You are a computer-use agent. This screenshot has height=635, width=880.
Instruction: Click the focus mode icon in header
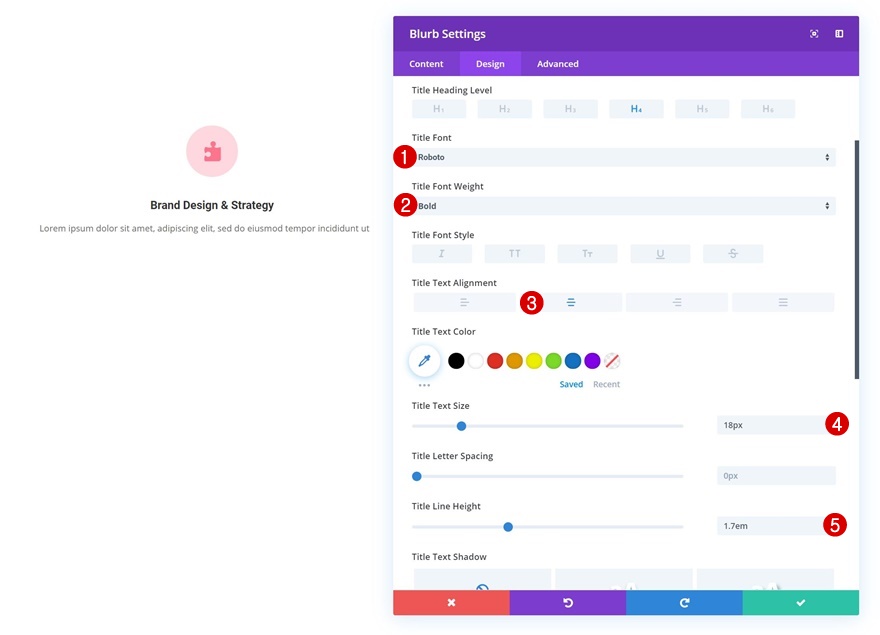click(814, 34)
